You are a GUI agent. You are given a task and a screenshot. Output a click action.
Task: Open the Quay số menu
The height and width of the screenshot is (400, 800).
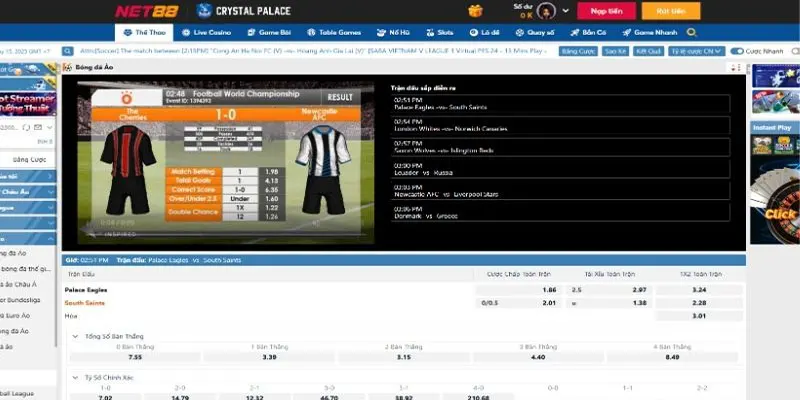pos(534,32)
